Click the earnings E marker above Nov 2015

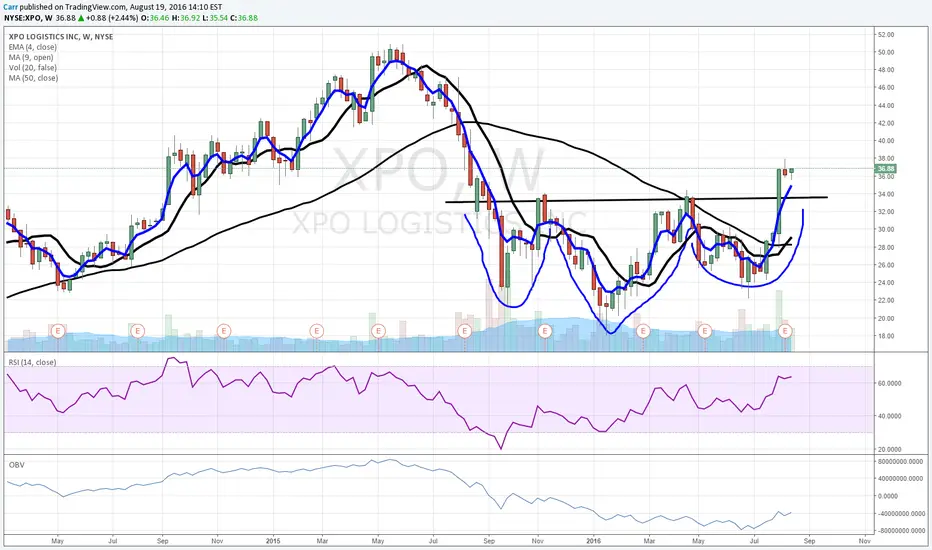coord(544,330)
